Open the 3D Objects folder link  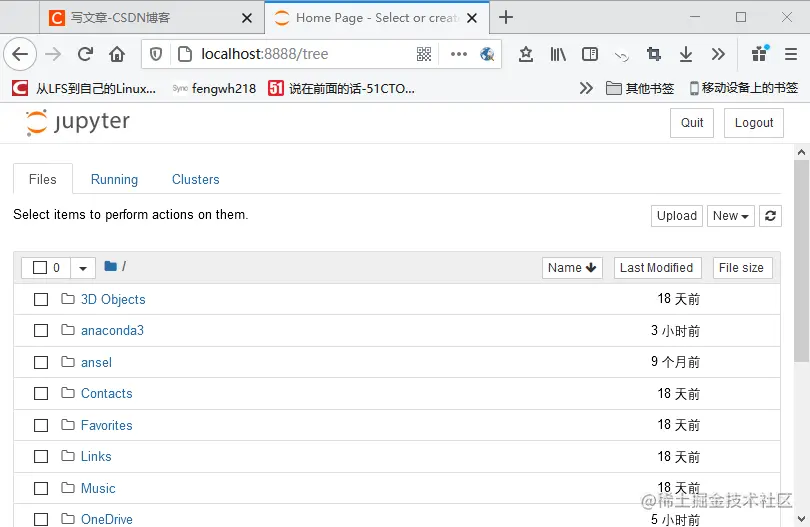[113, 299]
